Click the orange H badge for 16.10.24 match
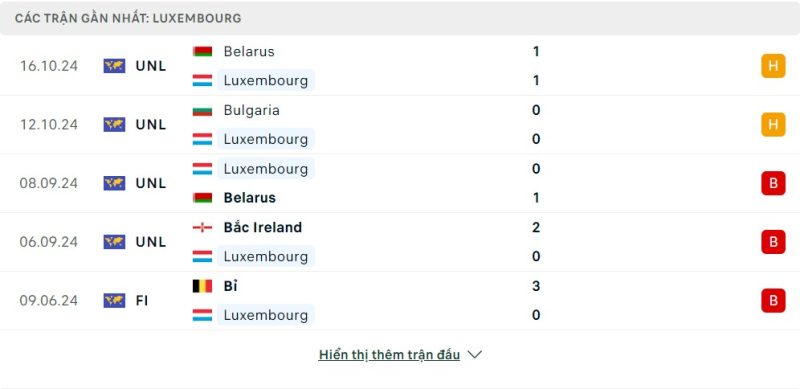Viewport: 800px width, 389px height. (x=773, y=66)
